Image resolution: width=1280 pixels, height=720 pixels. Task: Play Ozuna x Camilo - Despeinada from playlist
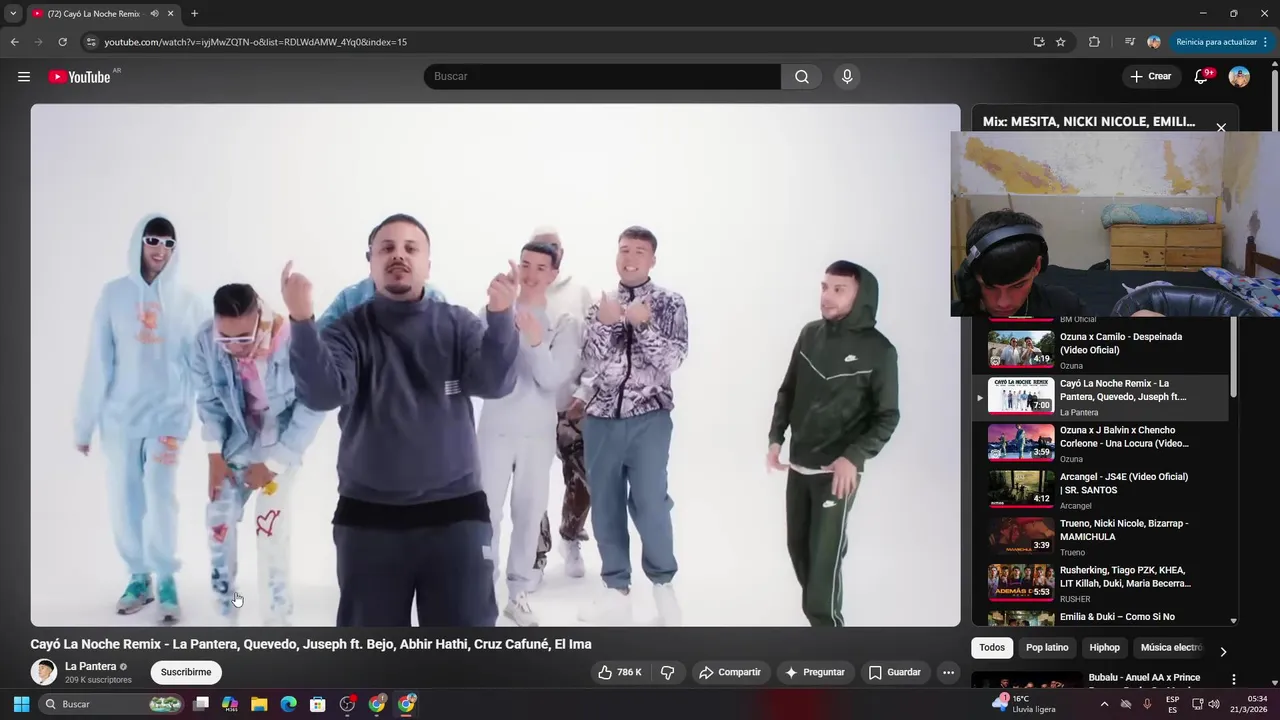pyautogui.click(x=1100, y=351)
